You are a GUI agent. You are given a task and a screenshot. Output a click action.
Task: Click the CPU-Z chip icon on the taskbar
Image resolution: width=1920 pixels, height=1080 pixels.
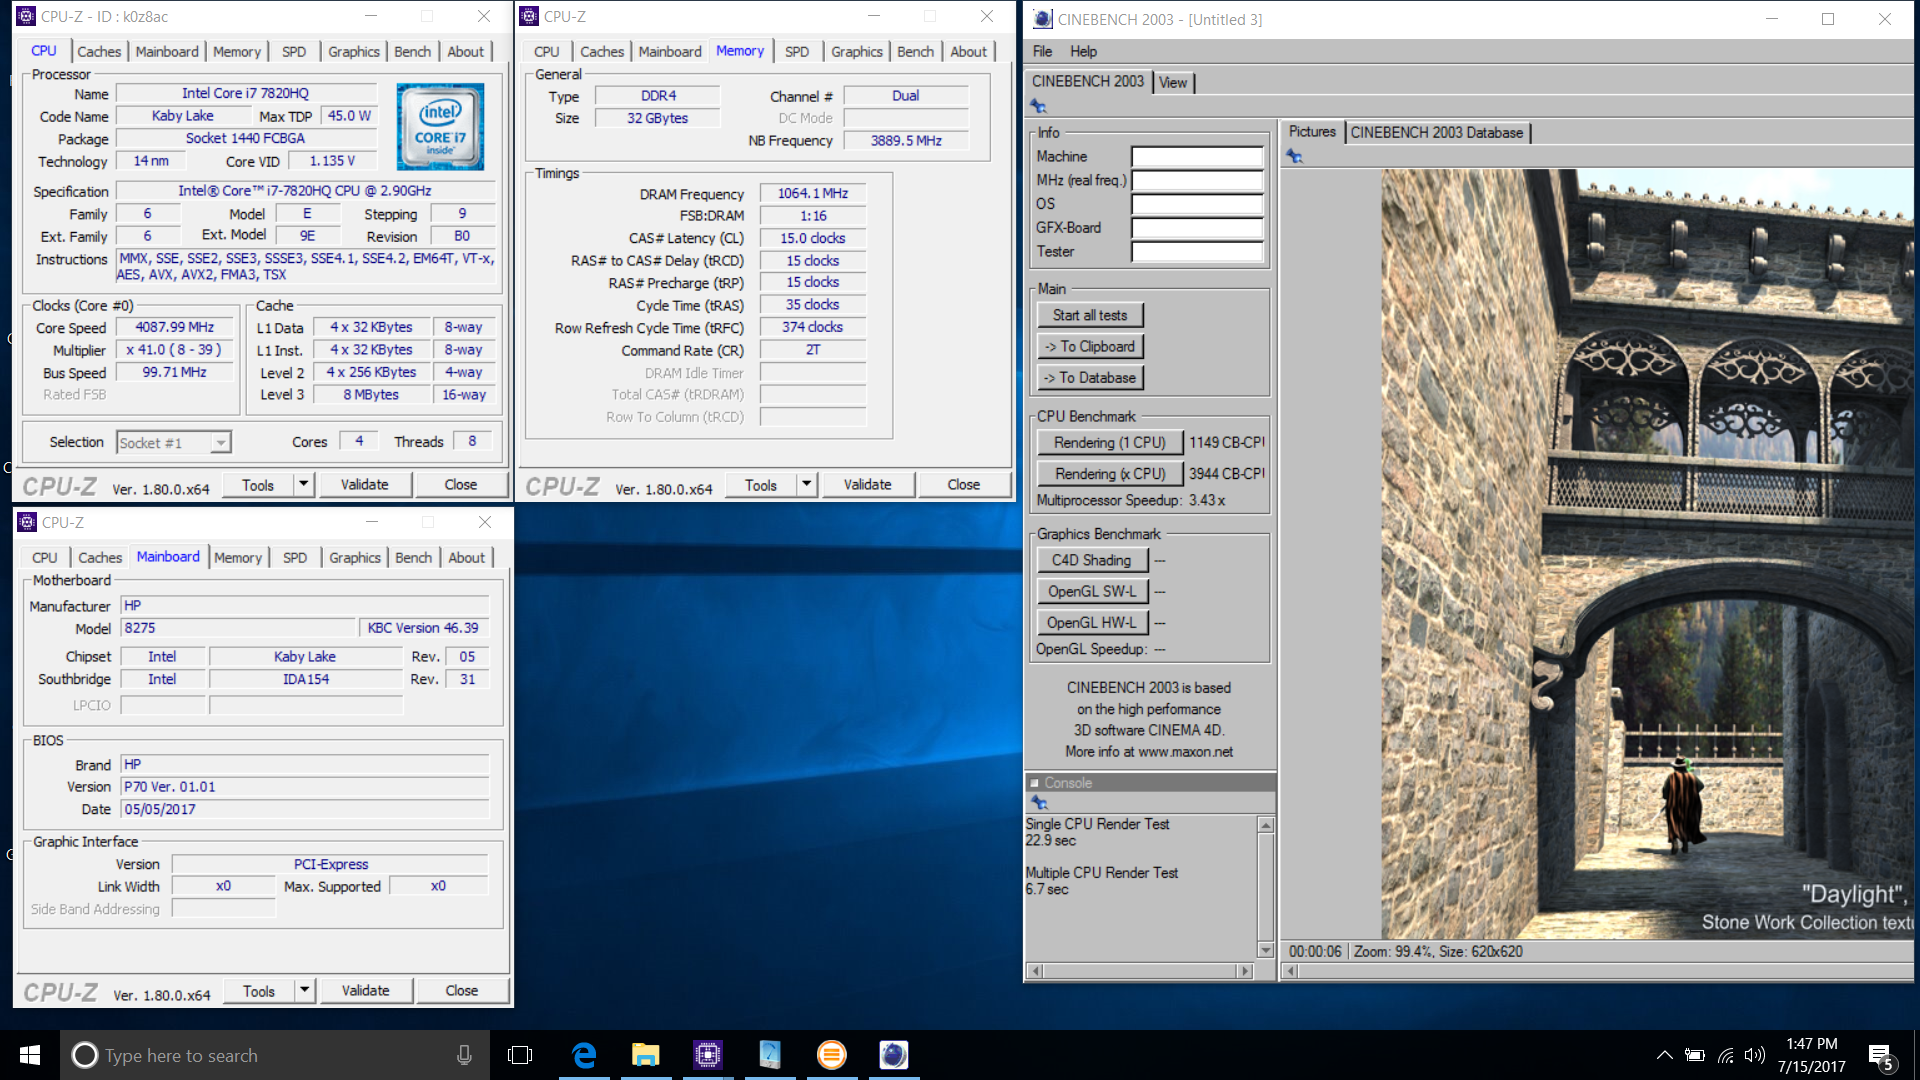708,1055
